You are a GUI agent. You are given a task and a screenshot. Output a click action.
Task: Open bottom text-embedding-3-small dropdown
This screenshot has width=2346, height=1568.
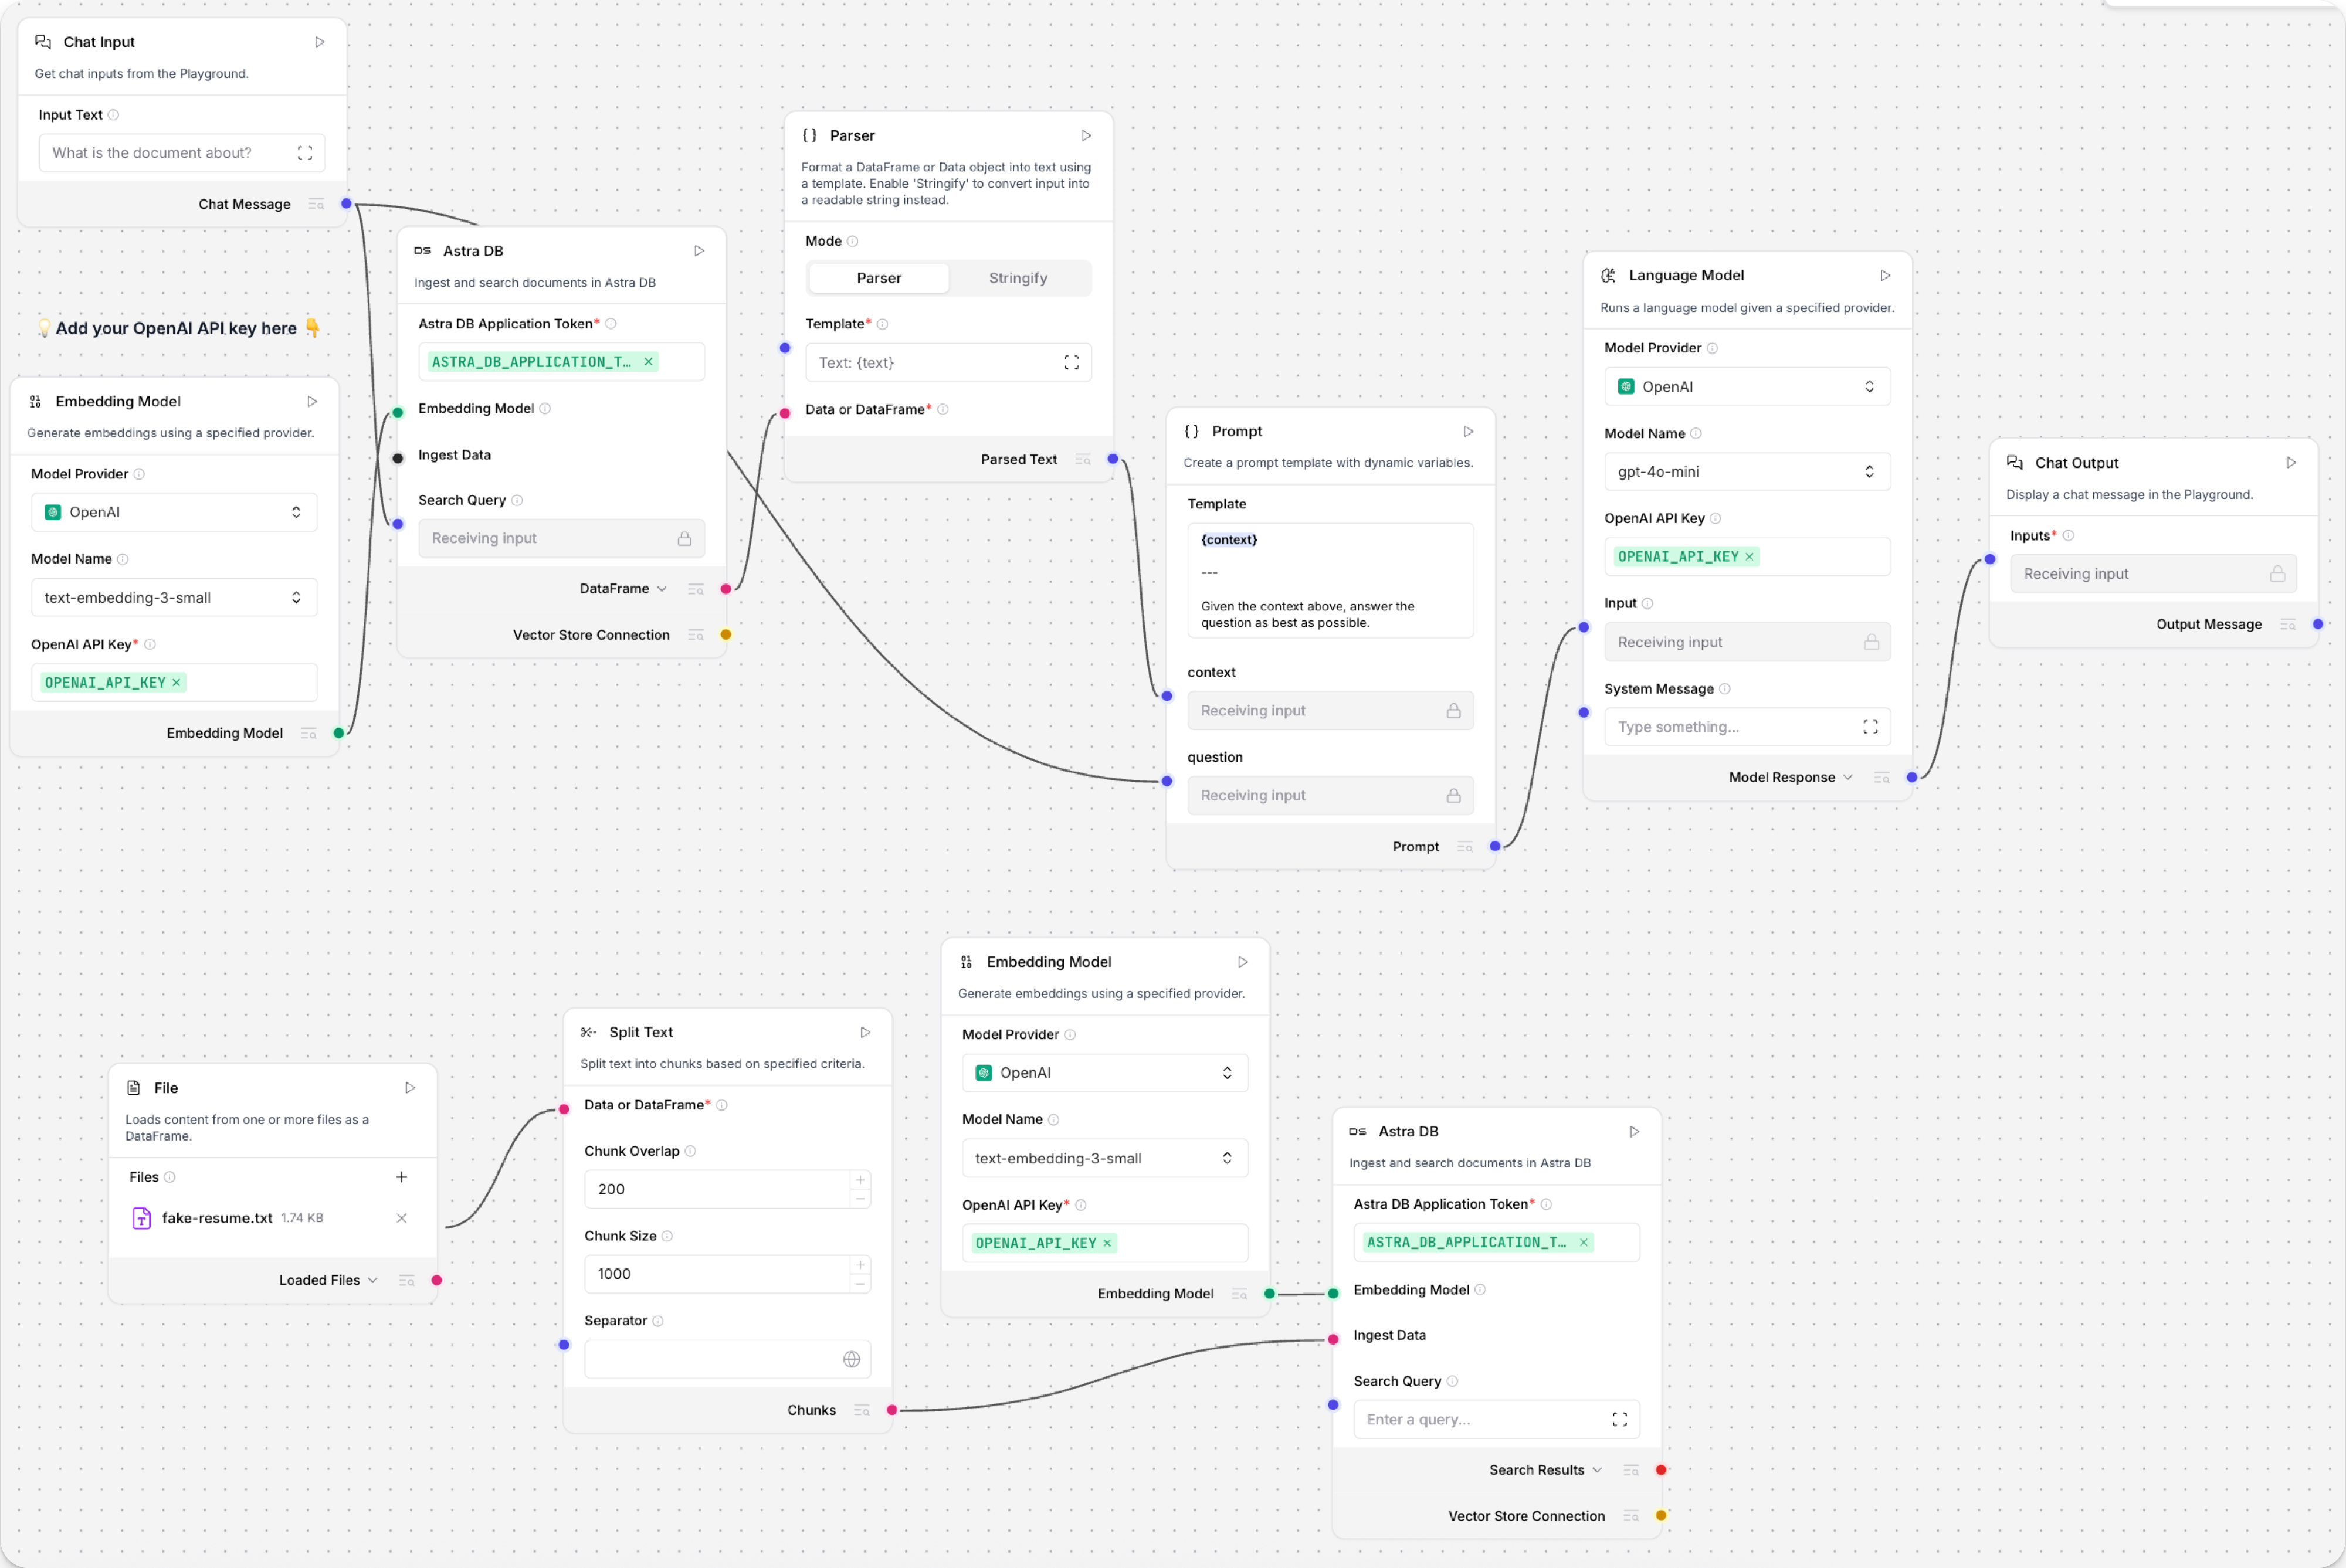1105,1158
